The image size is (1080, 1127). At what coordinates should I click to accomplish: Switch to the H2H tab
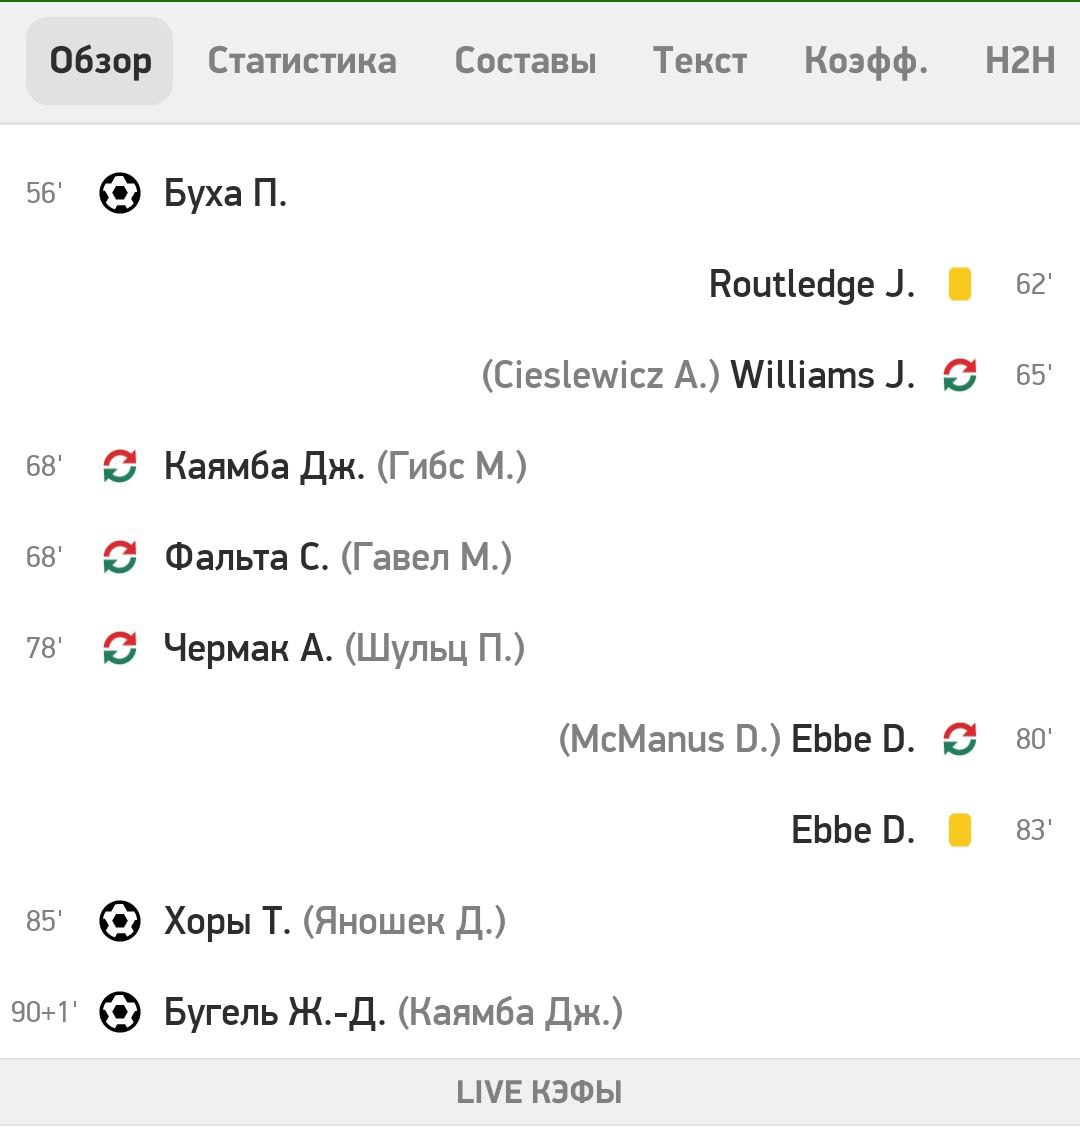coord(1020,60)
